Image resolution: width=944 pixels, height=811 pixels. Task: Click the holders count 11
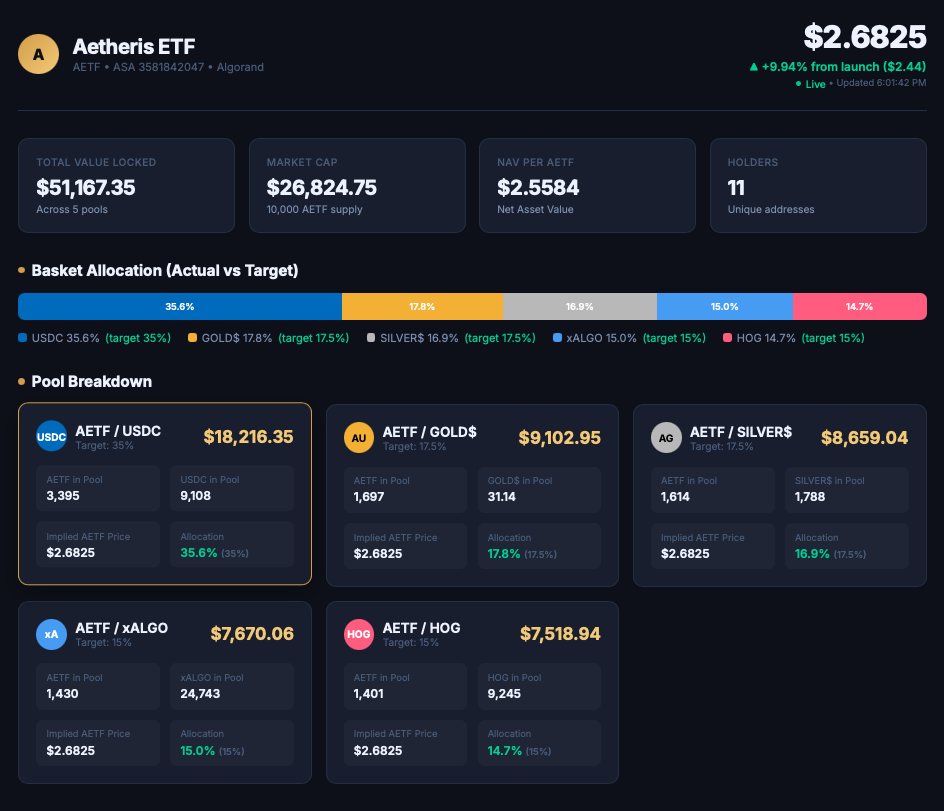pyautogui.click(x=736, y=187)
